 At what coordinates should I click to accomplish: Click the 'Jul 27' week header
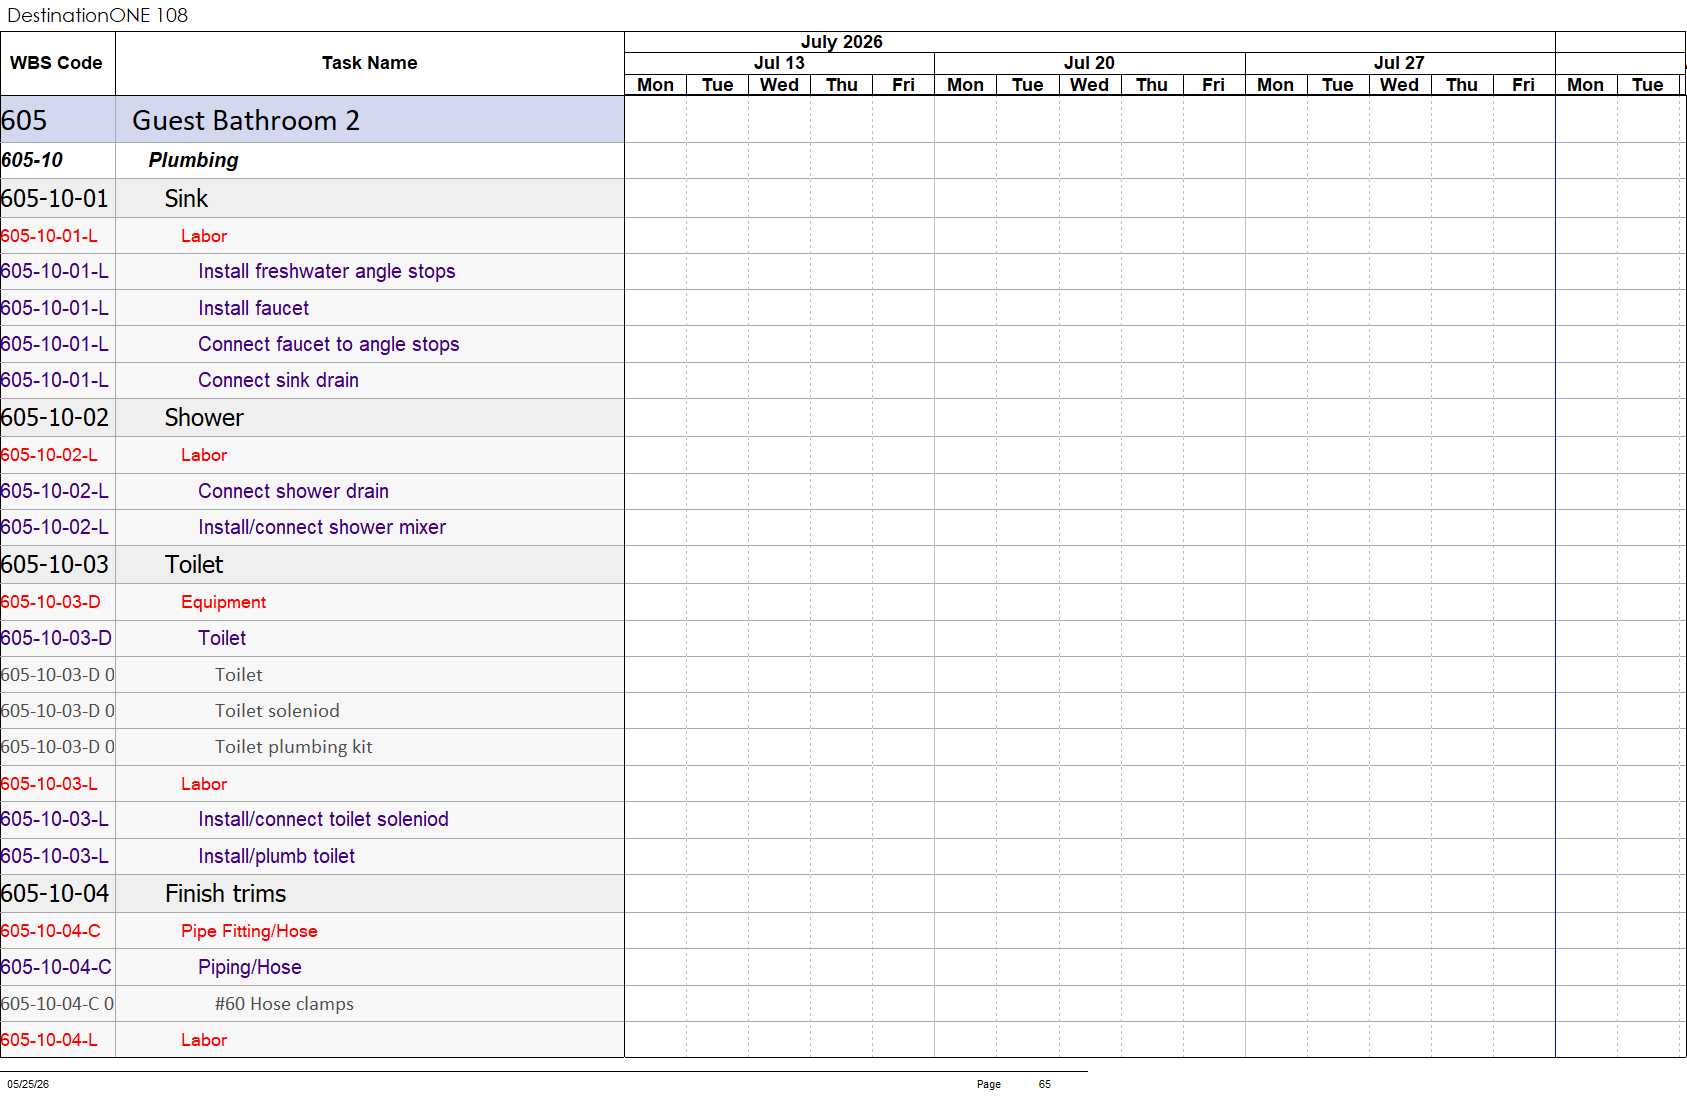click(1399, 63)
